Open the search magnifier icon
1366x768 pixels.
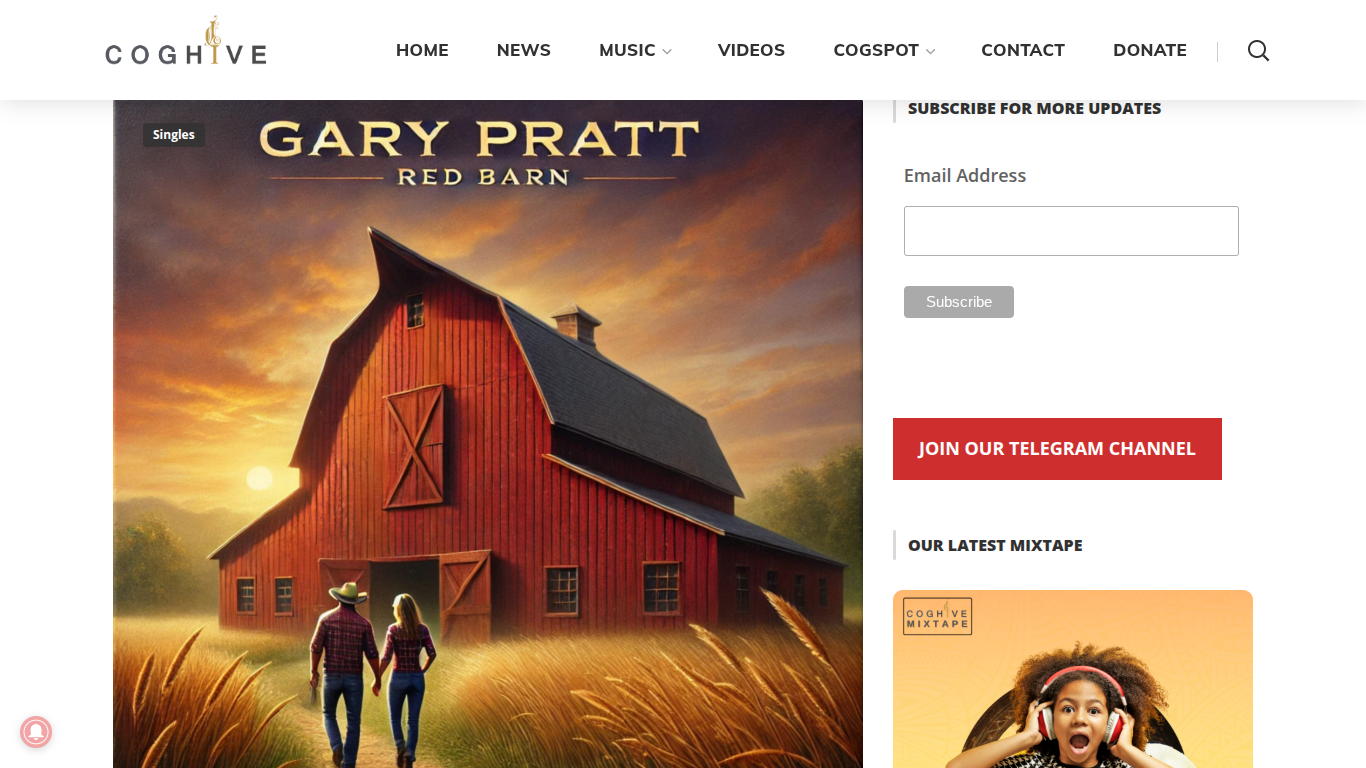[x=1258, y=51]
